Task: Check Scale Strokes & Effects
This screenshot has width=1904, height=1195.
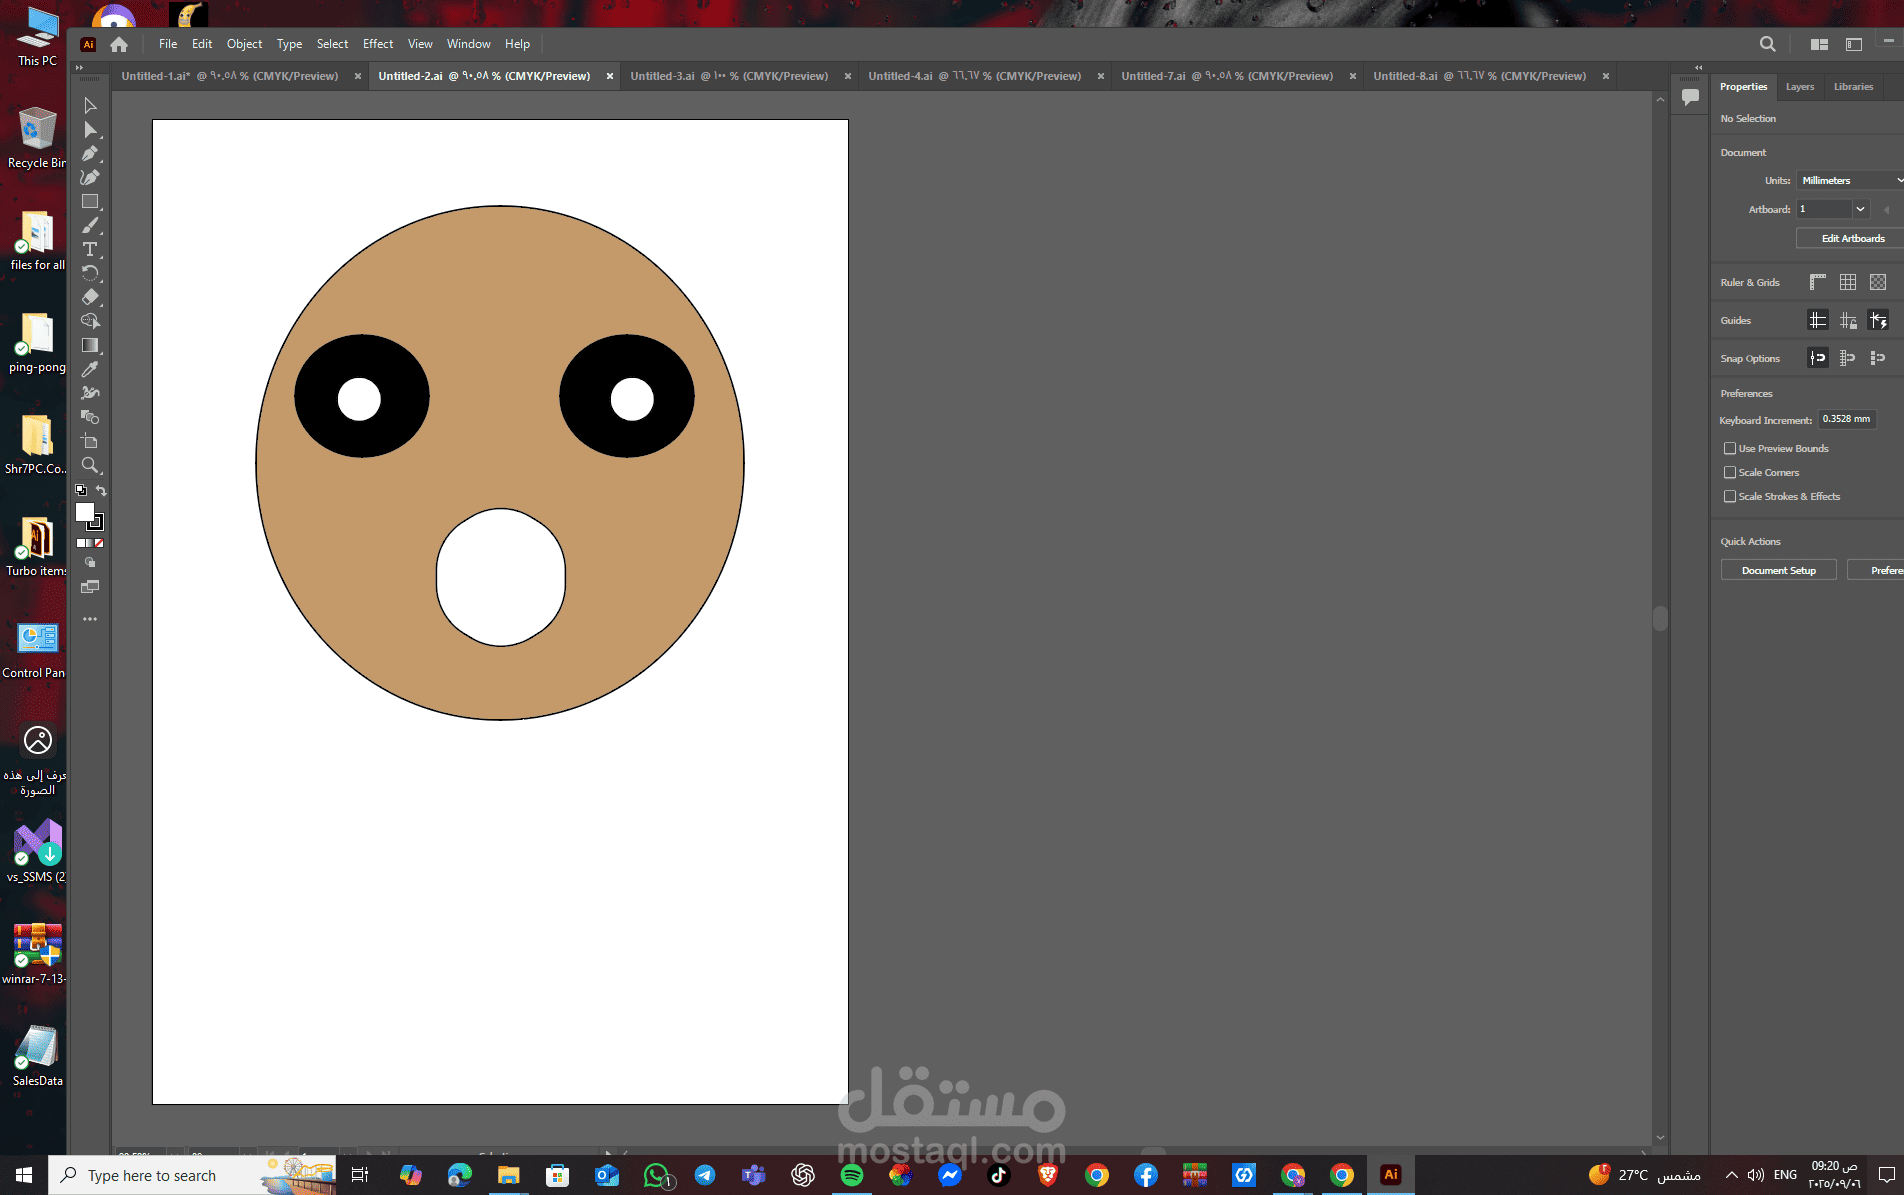Action: pyautogui.click(x=1729, y=496)
